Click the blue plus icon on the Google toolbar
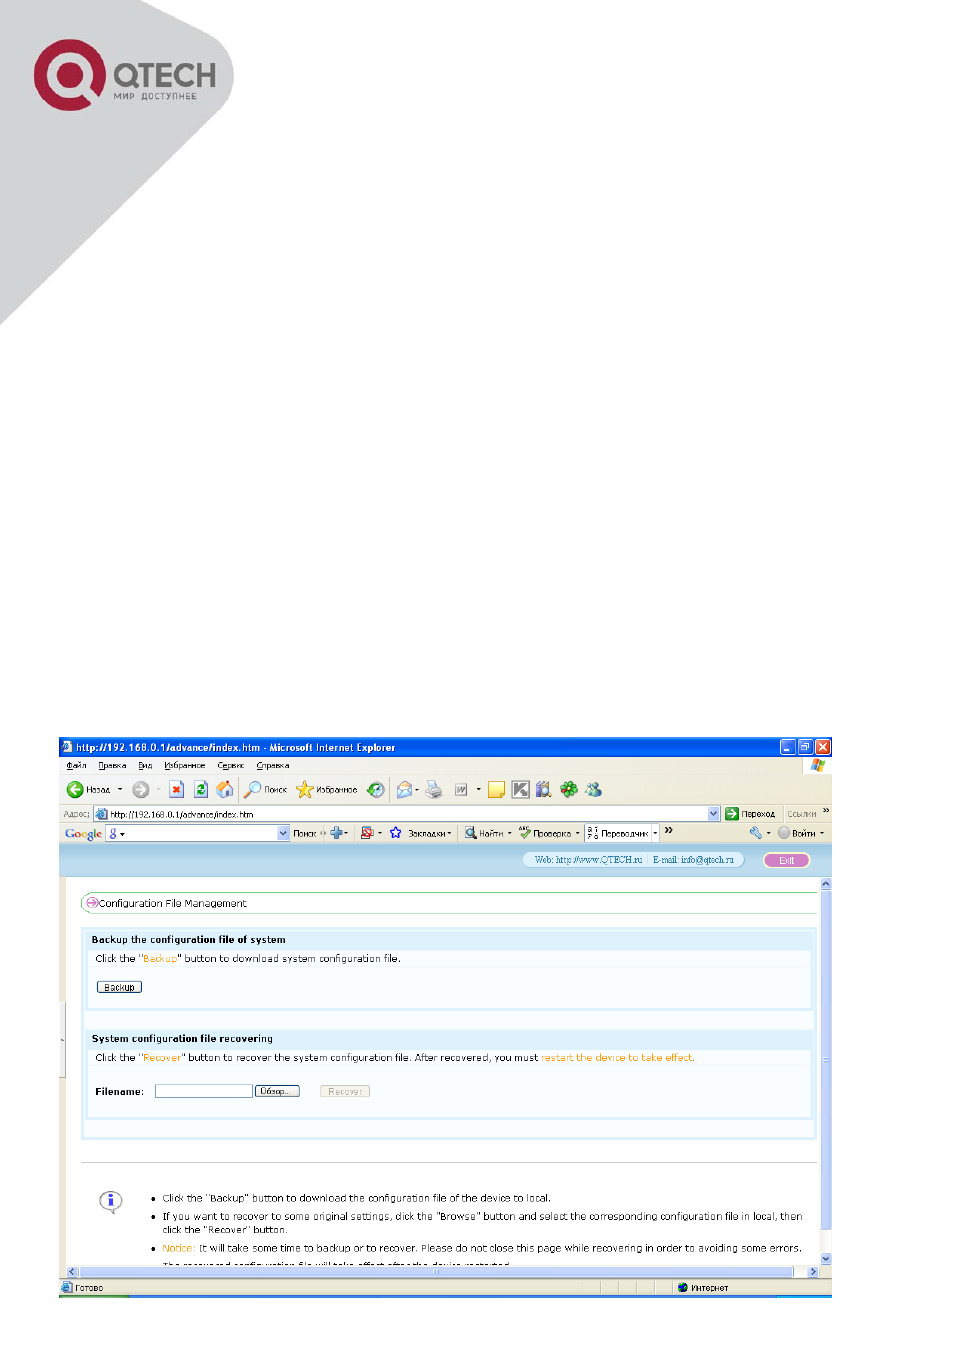This screenshot has width=954, height=1350. coord(337,832)
